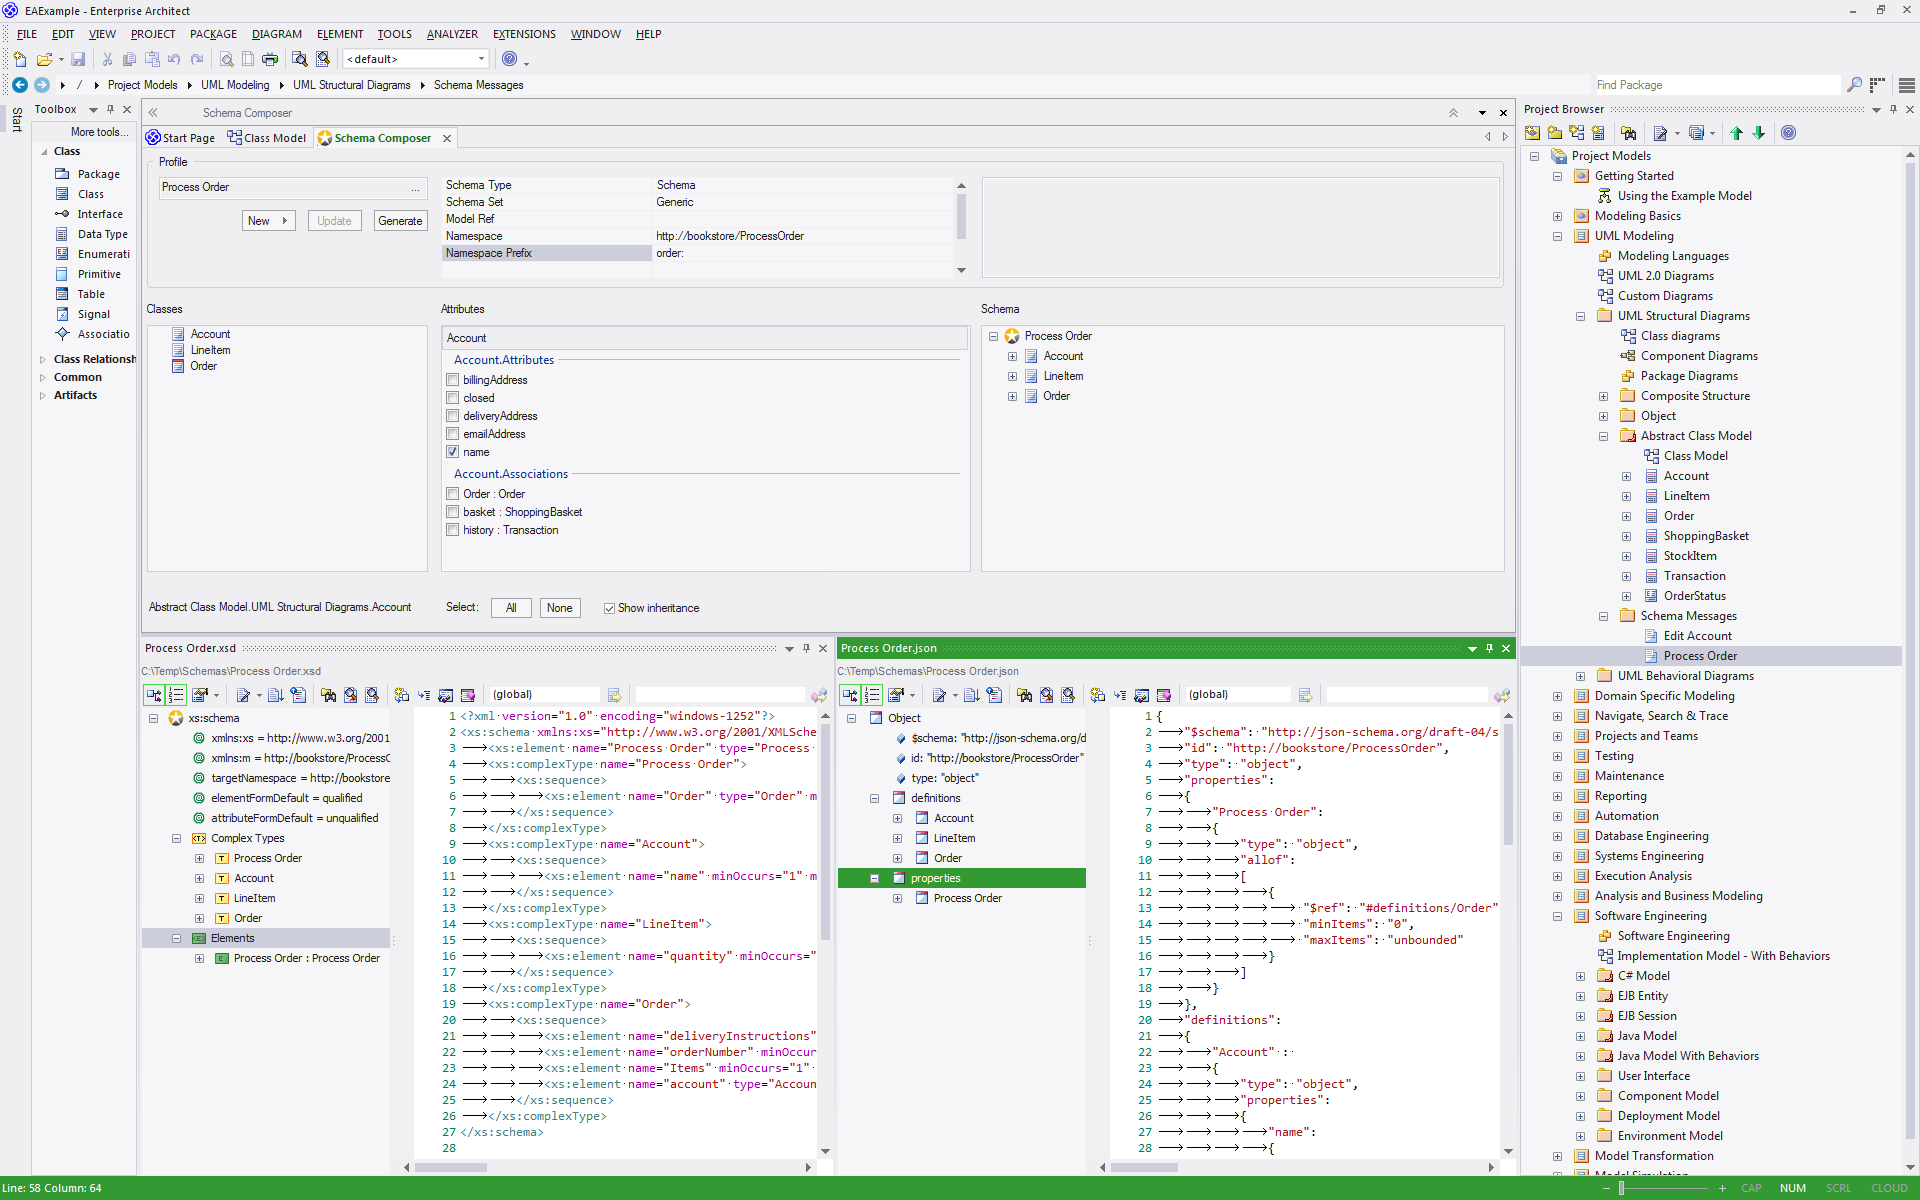The image size is (1920, 1200).
Task: Click the Generate button
Action: [x=400, y=221]
